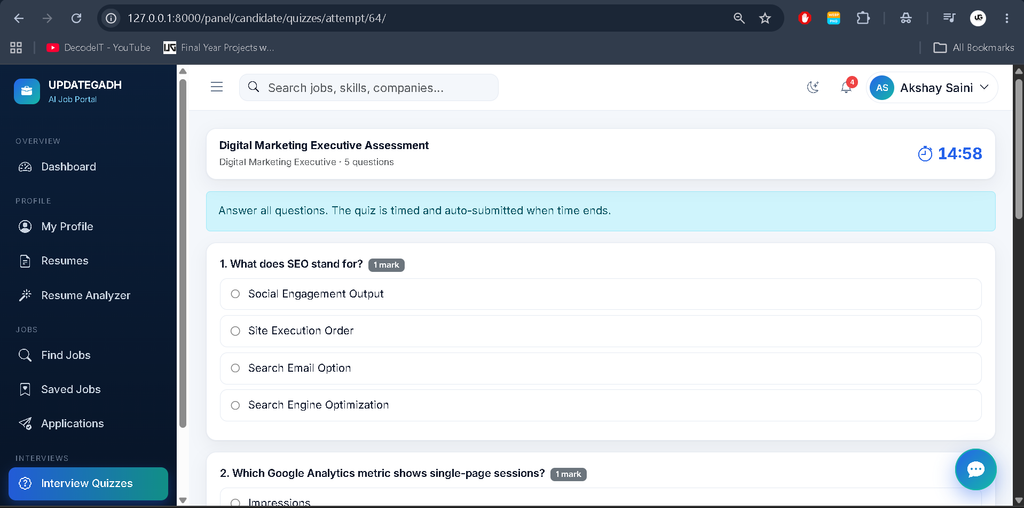Select the Social Engagement Output option

[601, 294]
